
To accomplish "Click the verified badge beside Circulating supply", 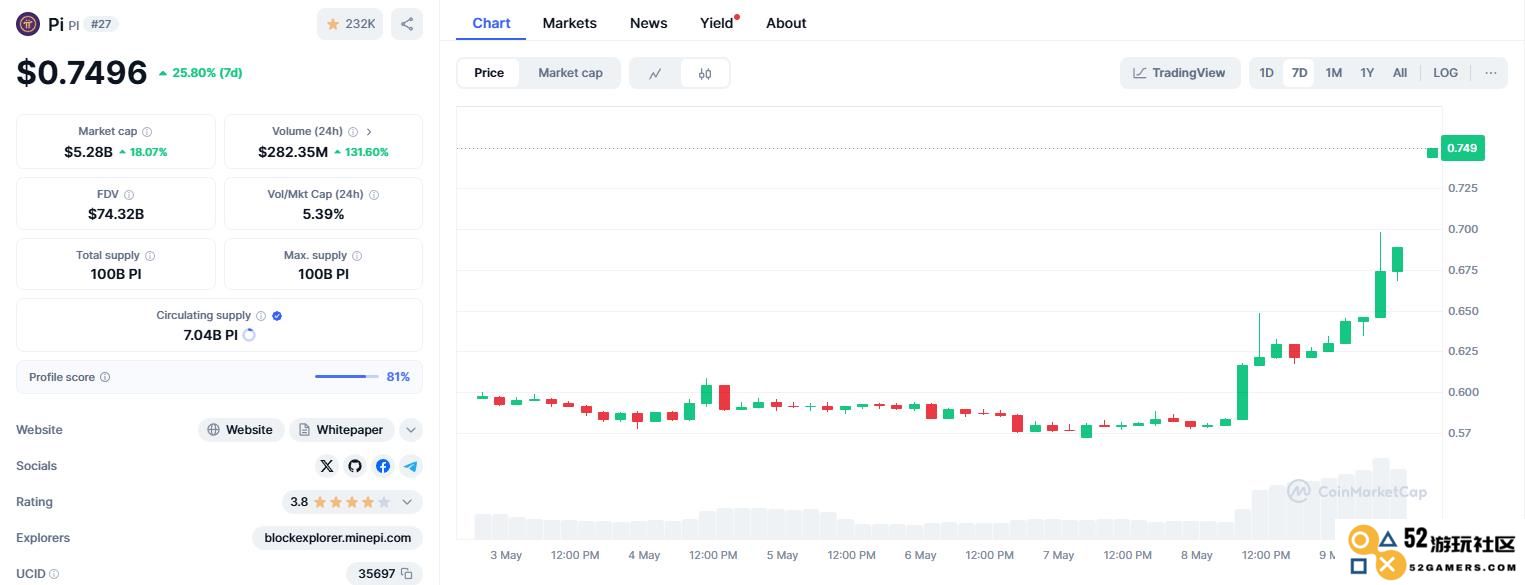I will [277, 316].
